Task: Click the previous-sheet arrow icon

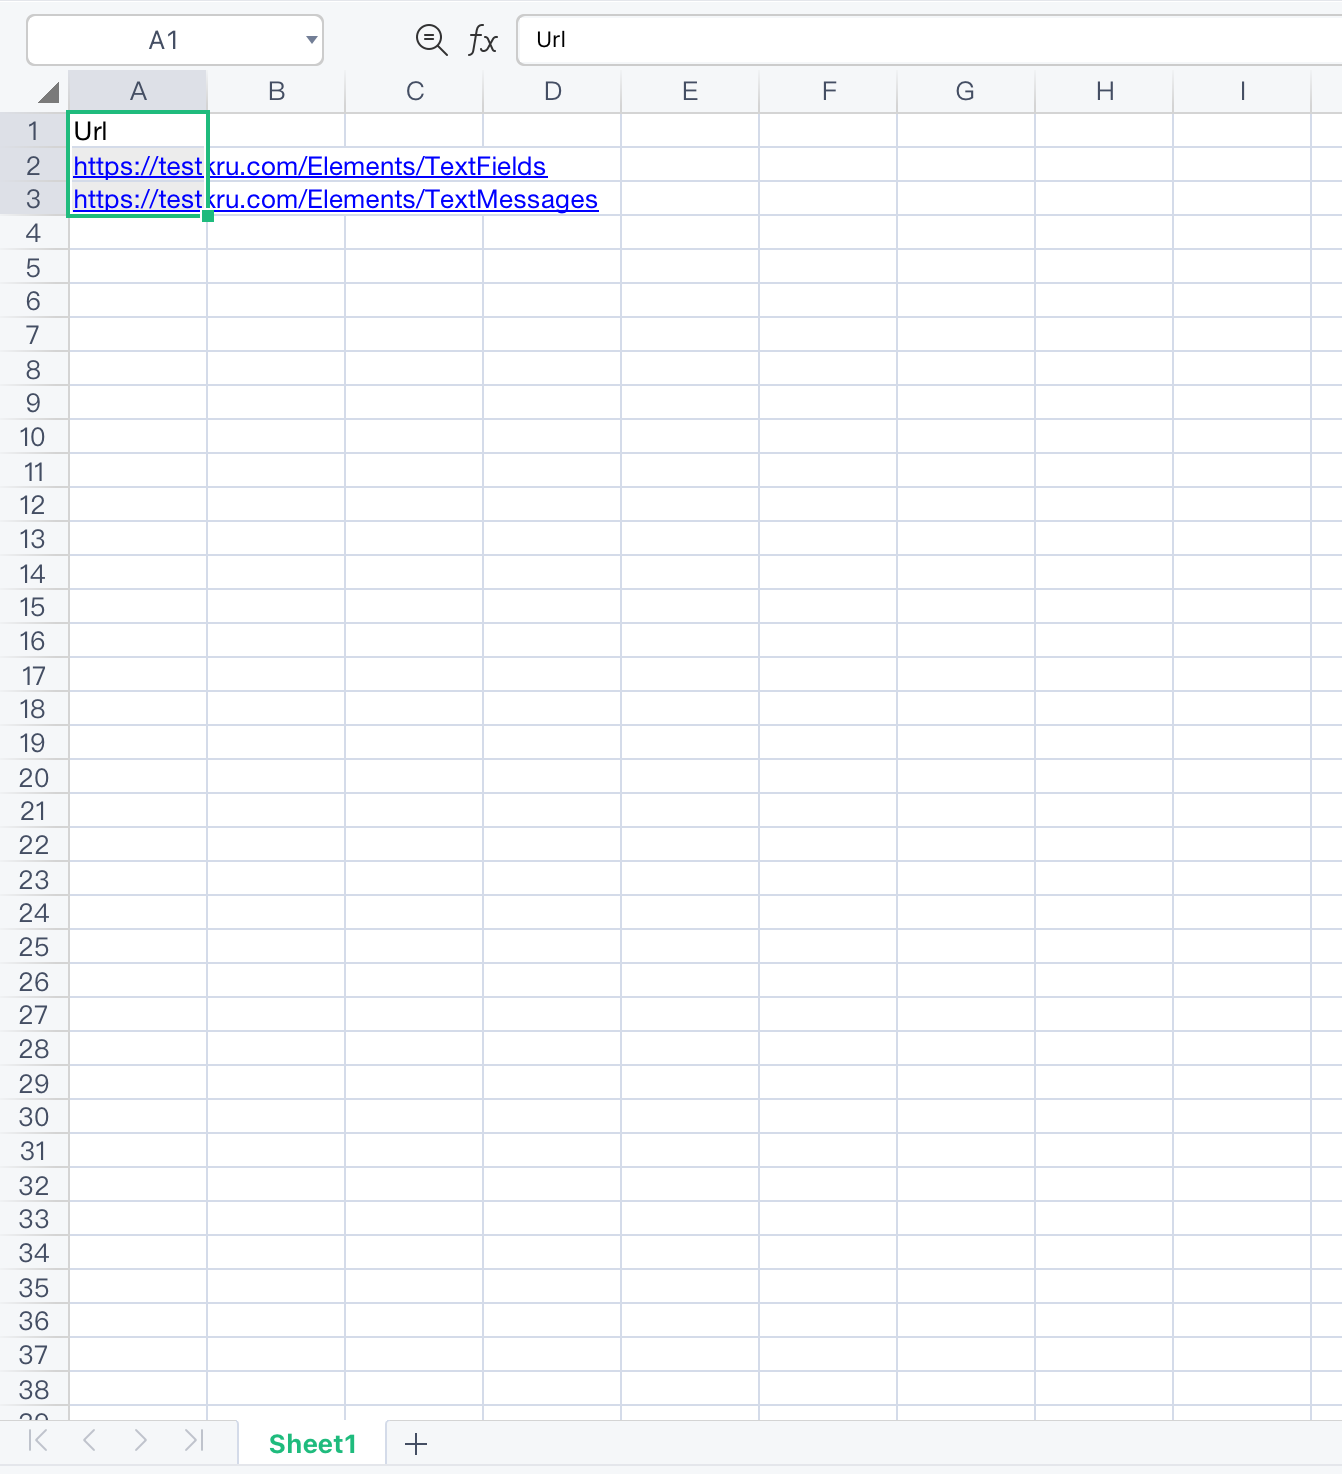Action: pyautogui.click(x=89, y=1442)
